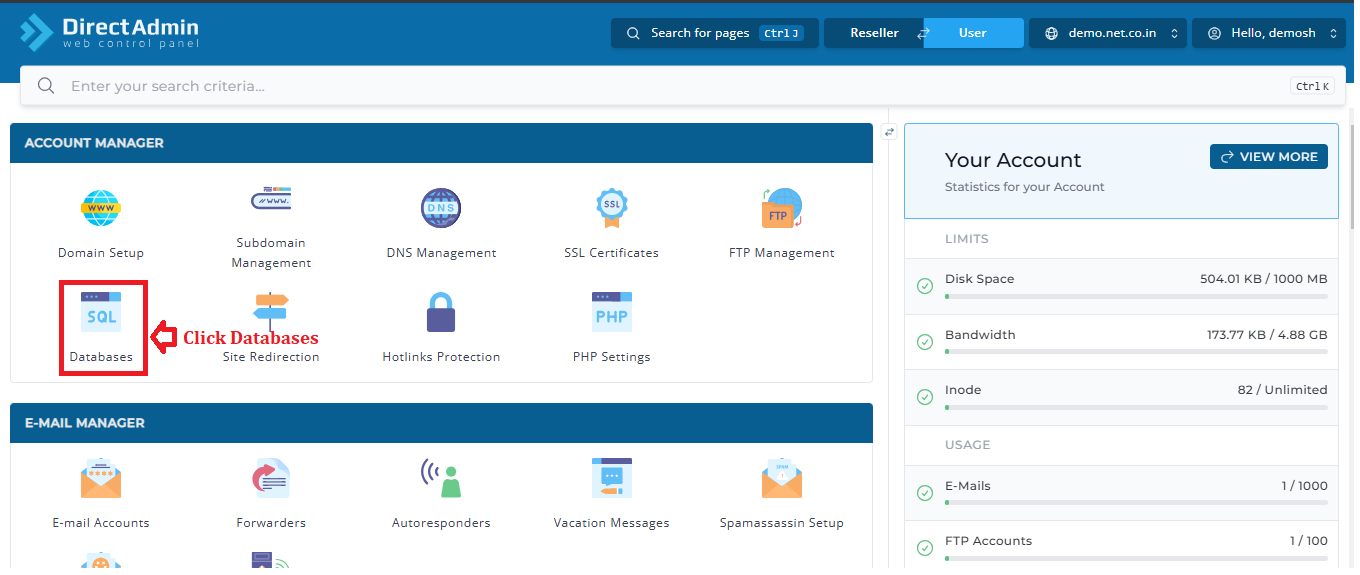Open the E-mail Accounts envelope icon

click(x=101, y=479)
